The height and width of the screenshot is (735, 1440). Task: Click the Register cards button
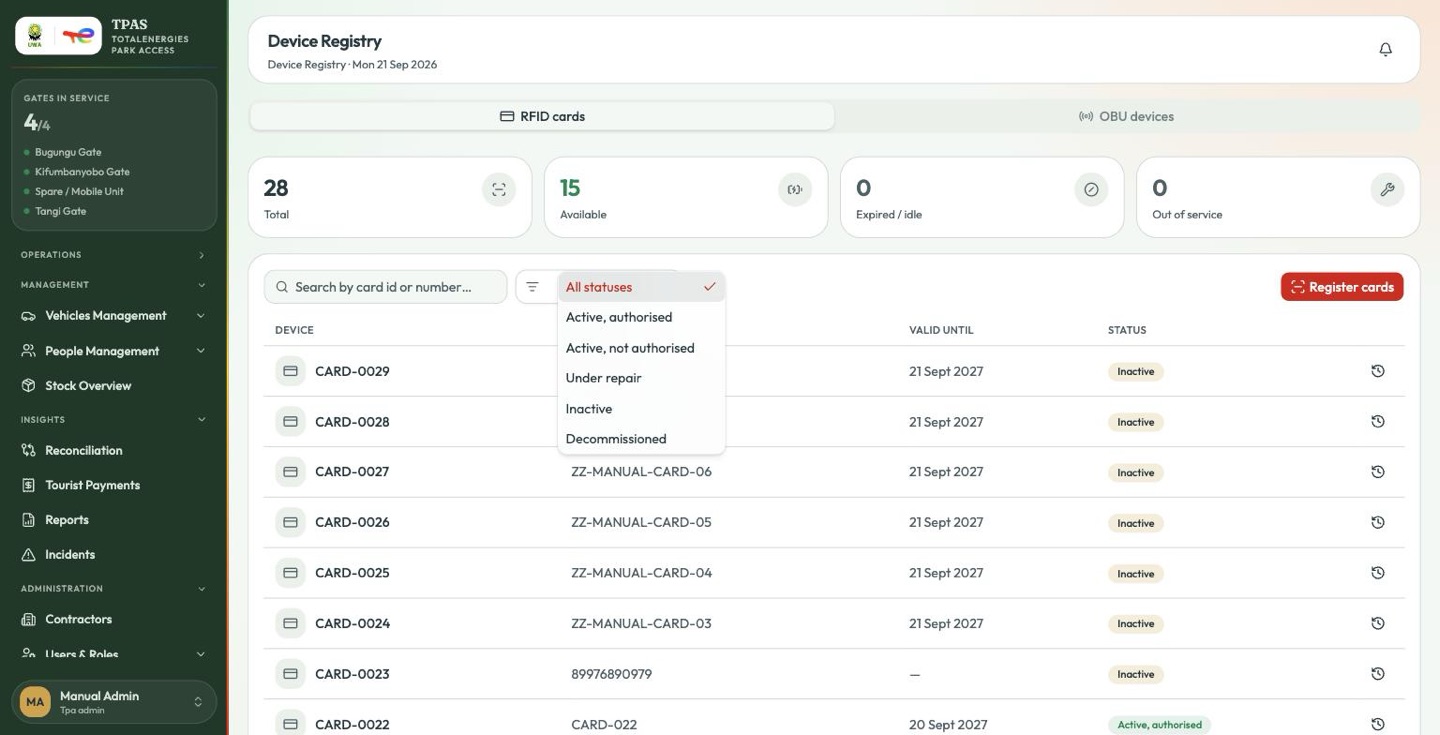(x=1342, y=287)
